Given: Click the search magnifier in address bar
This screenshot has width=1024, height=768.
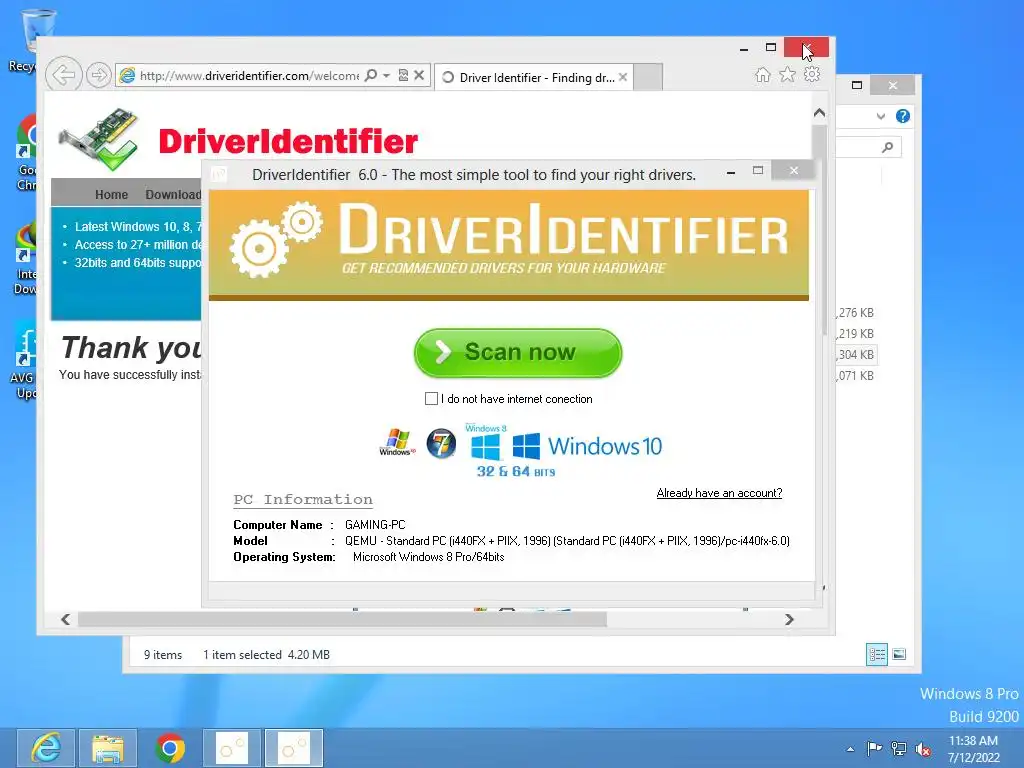Looking at the screenshot, I should [x=371, y=75].
